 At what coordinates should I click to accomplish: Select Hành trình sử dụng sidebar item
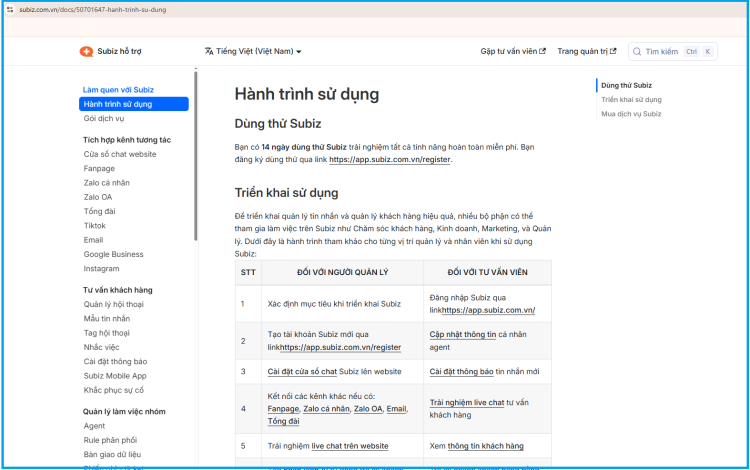coord(133,104)
